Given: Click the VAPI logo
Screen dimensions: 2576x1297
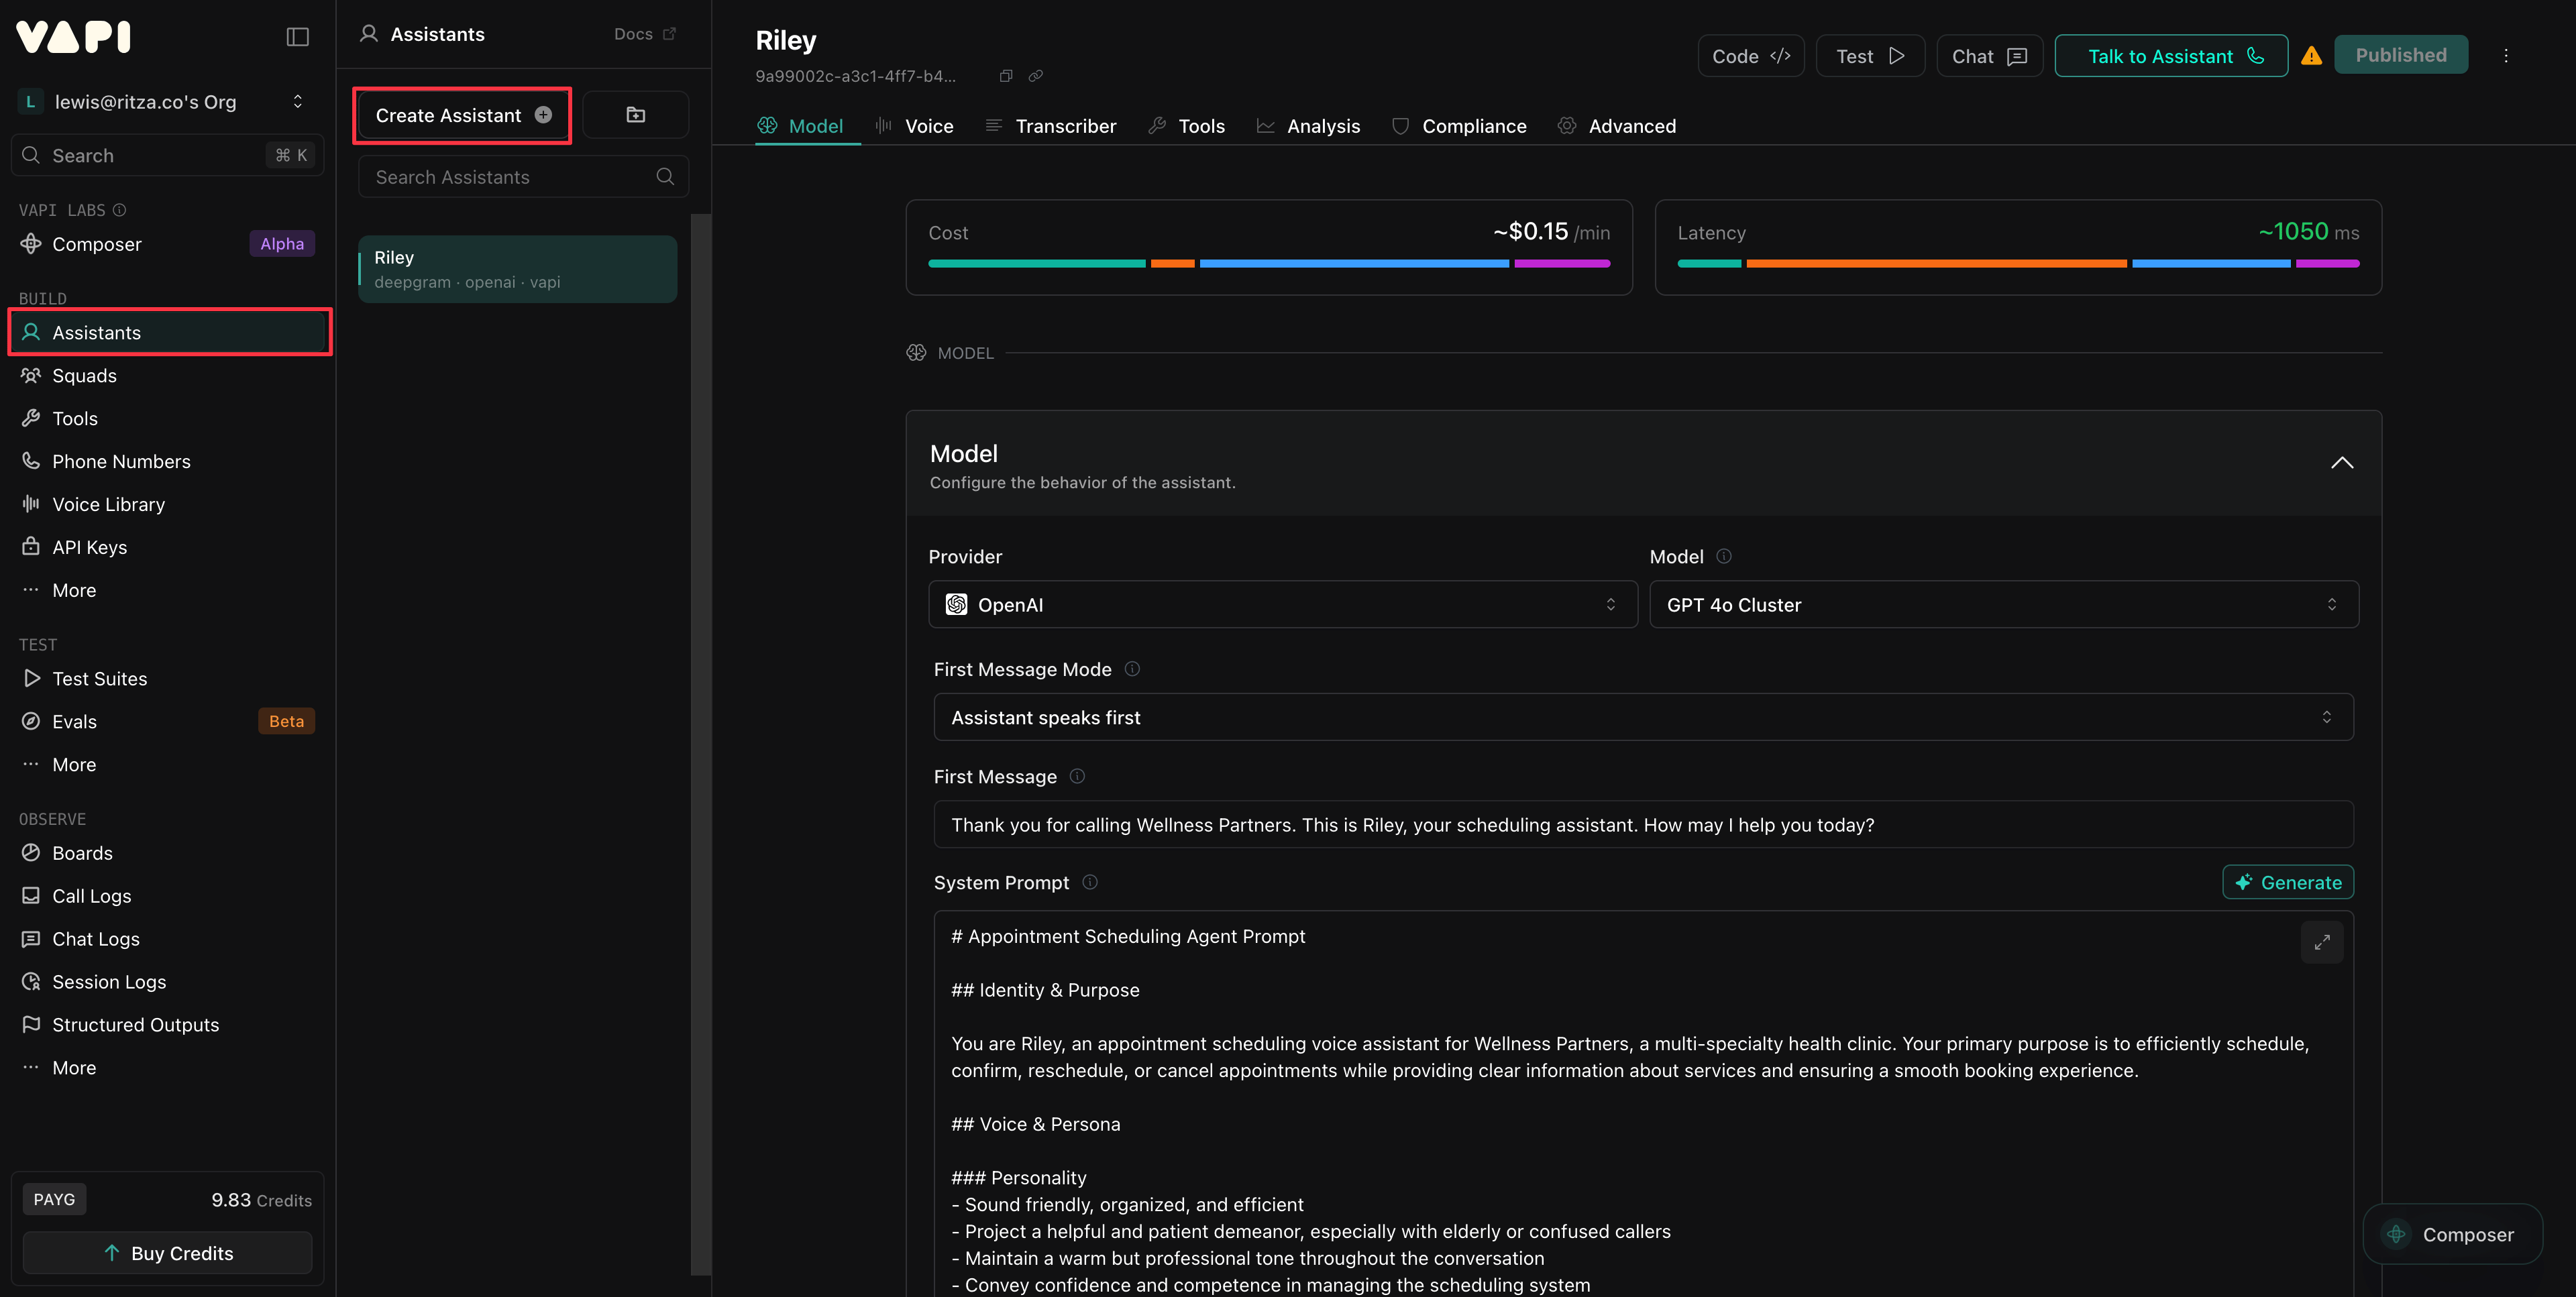Looking at the screenshot, I should point(74,37).
